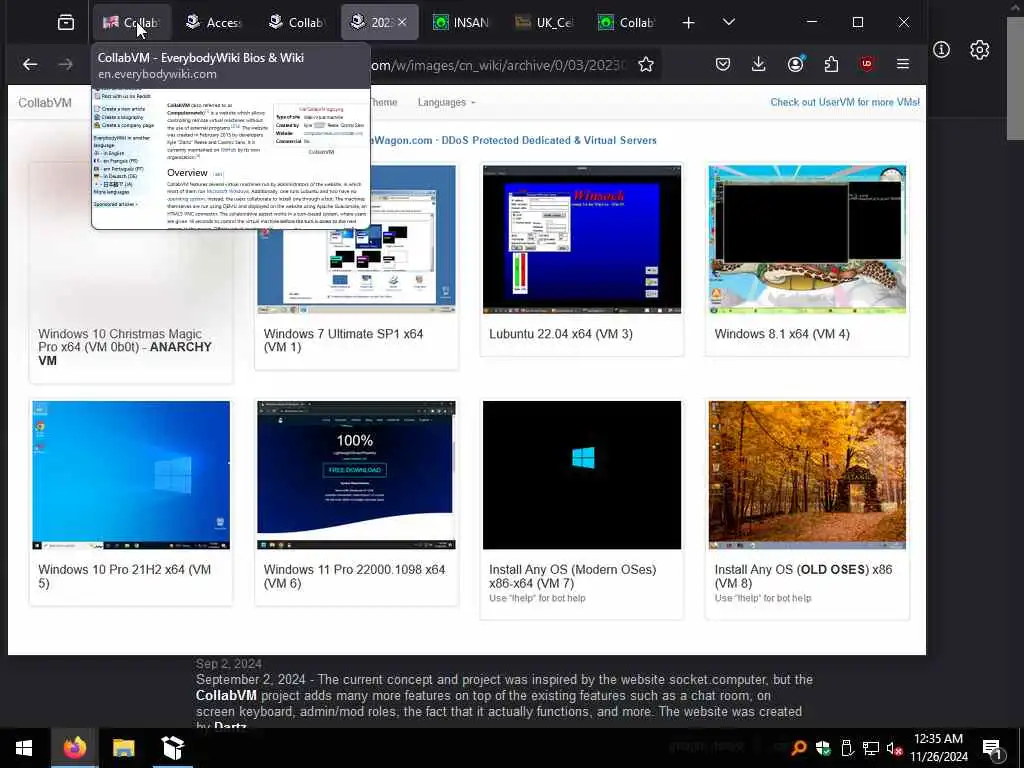Open the Firefox View icon

66,23
